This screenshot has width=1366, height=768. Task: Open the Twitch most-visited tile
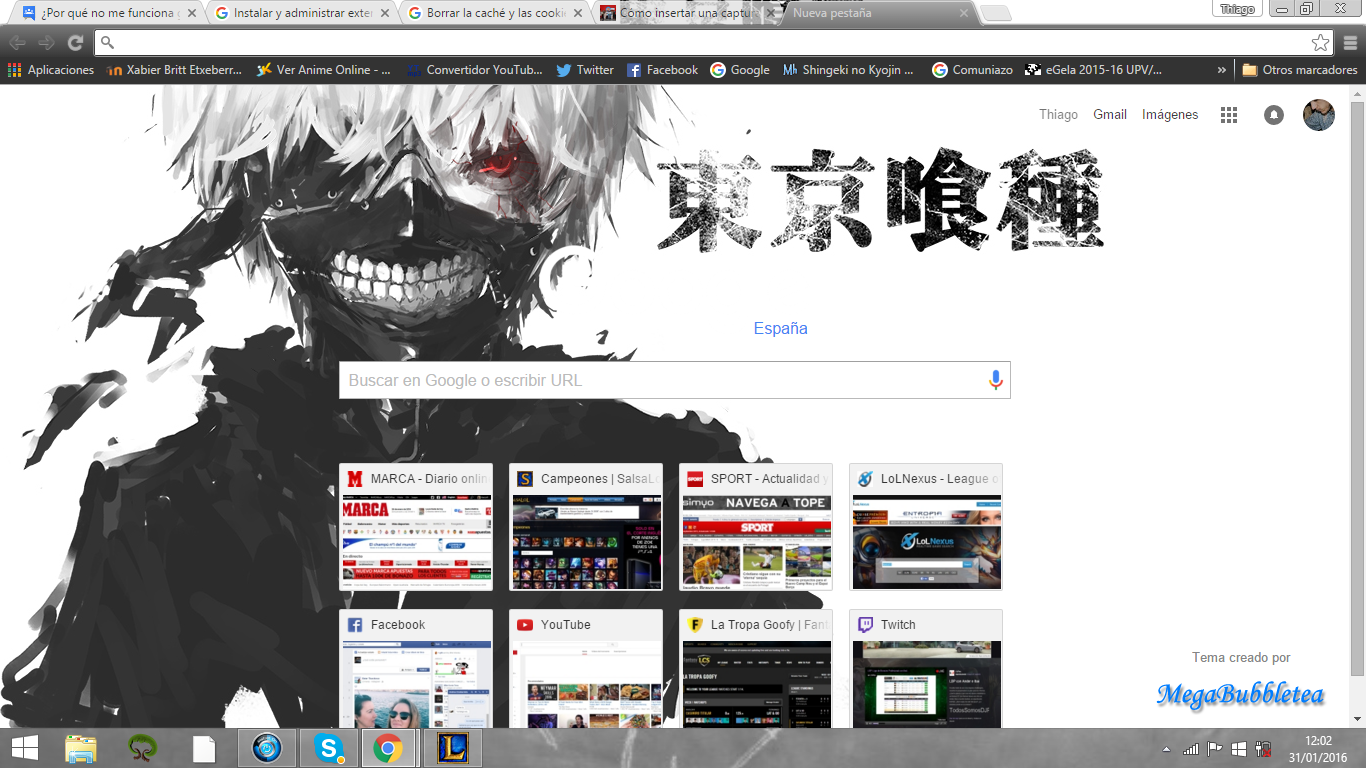(926, 669)
